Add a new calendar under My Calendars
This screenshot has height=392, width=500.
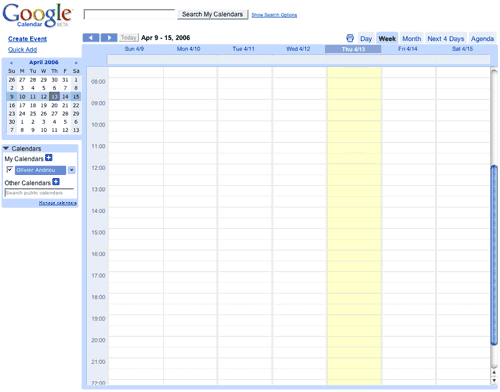coord(49,158)
